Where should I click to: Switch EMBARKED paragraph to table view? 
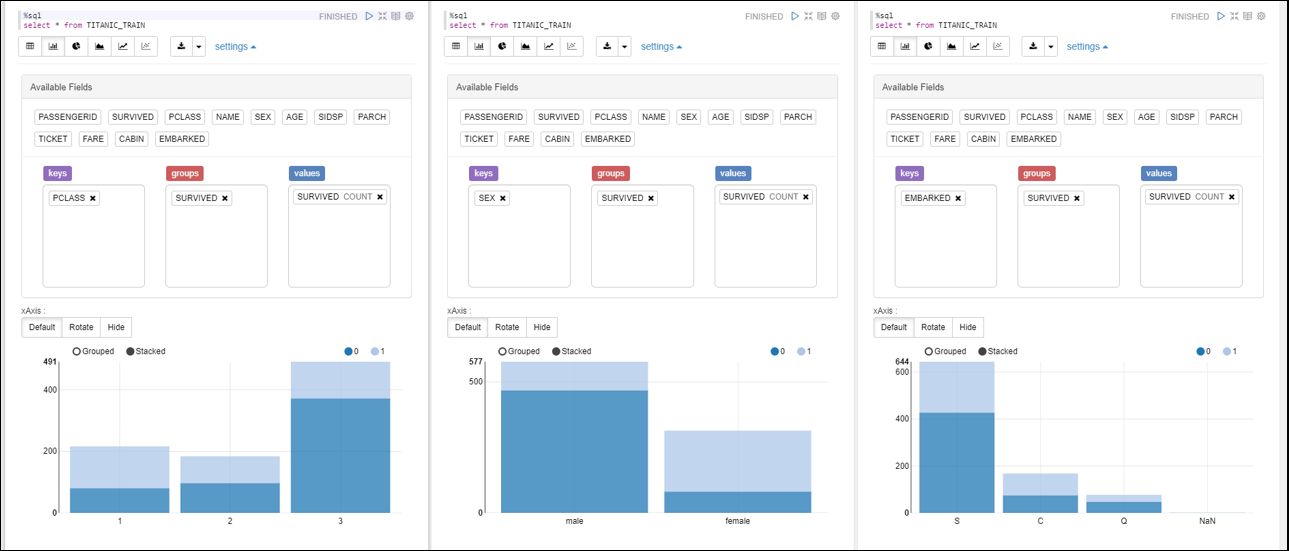click(883, 46)
